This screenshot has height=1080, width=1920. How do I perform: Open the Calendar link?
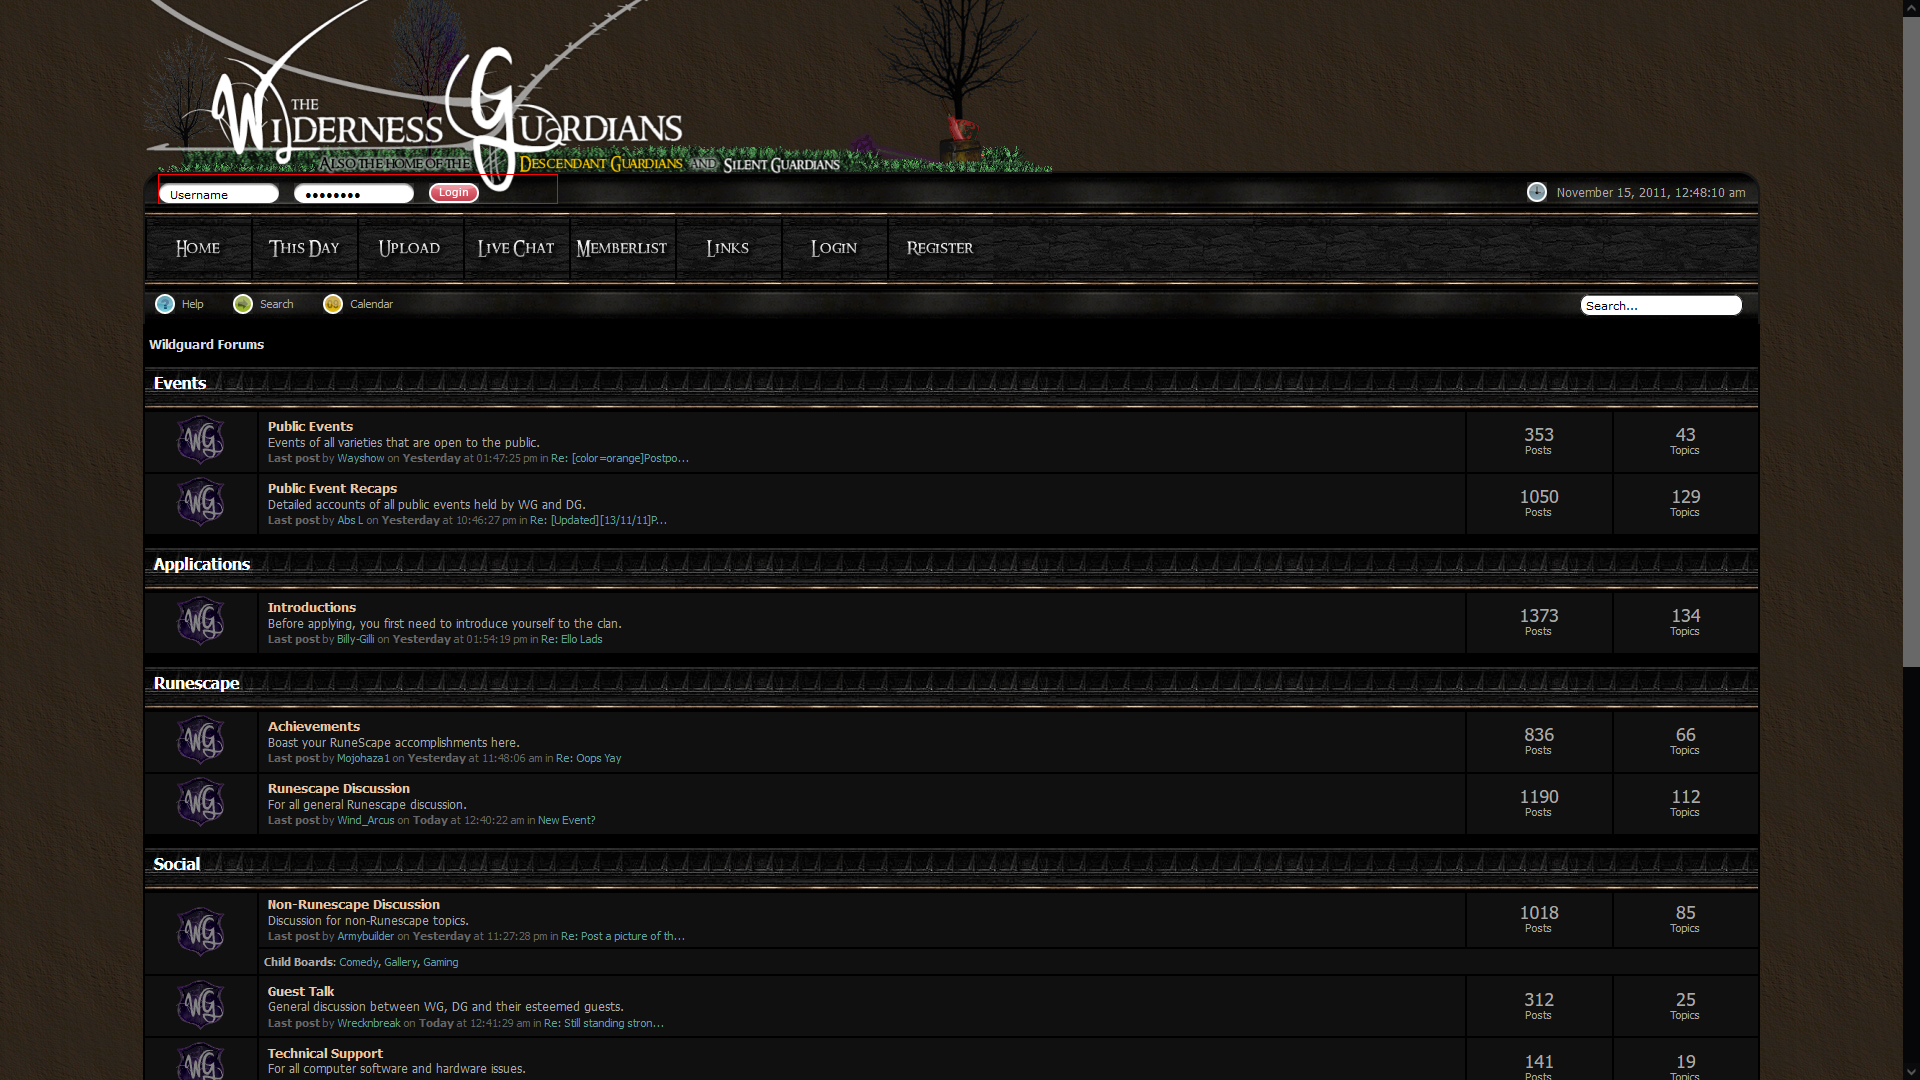click(371, 304)
